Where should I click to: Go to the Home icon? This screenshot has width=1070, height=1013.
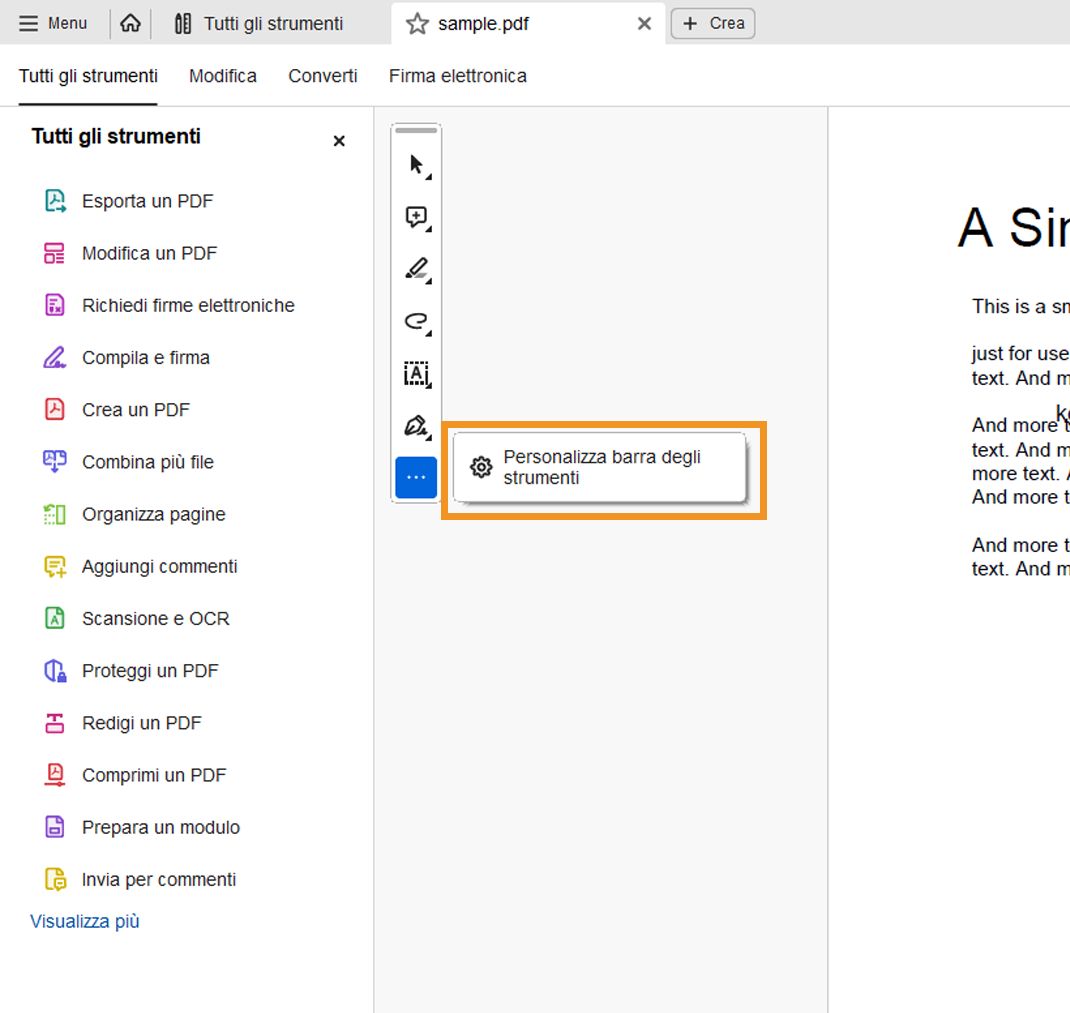pos(130,23)
